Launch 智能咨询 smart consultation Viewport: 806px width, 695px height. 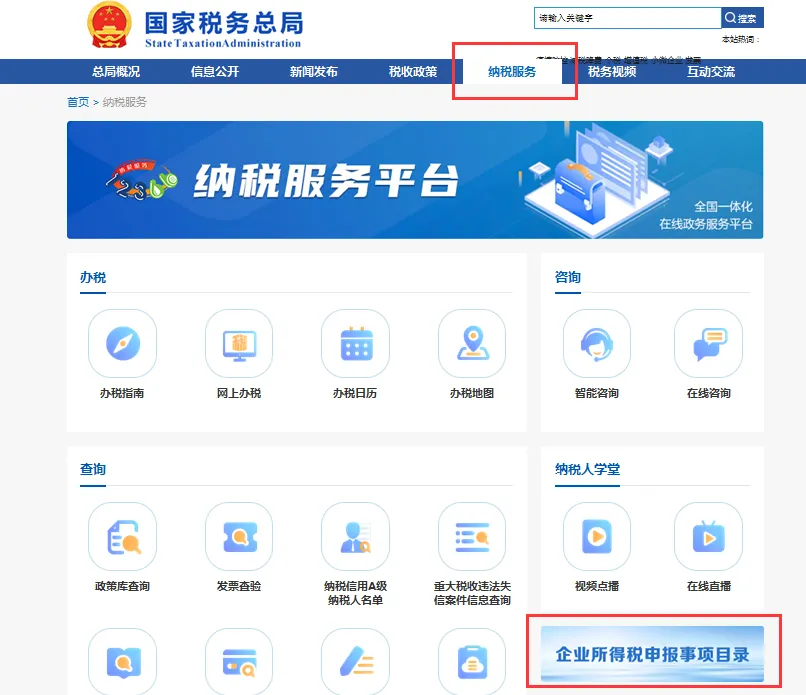point(596,343)
